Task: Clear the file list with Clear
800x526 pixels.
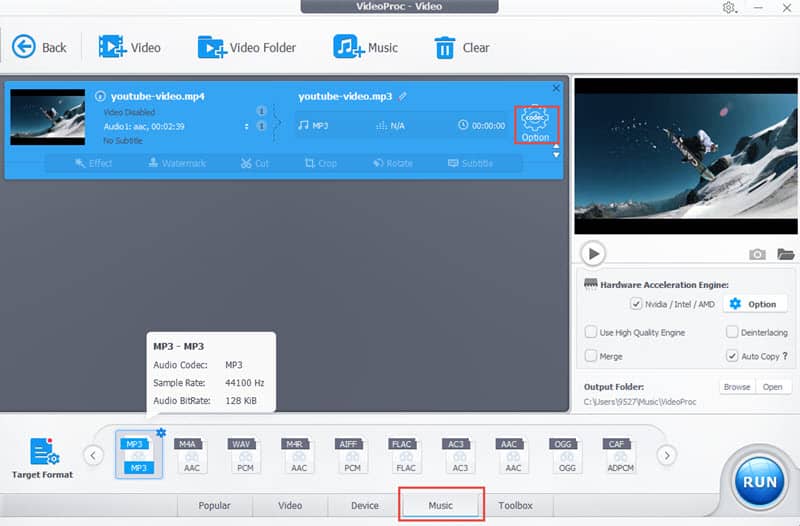Action: click(461, 47)
